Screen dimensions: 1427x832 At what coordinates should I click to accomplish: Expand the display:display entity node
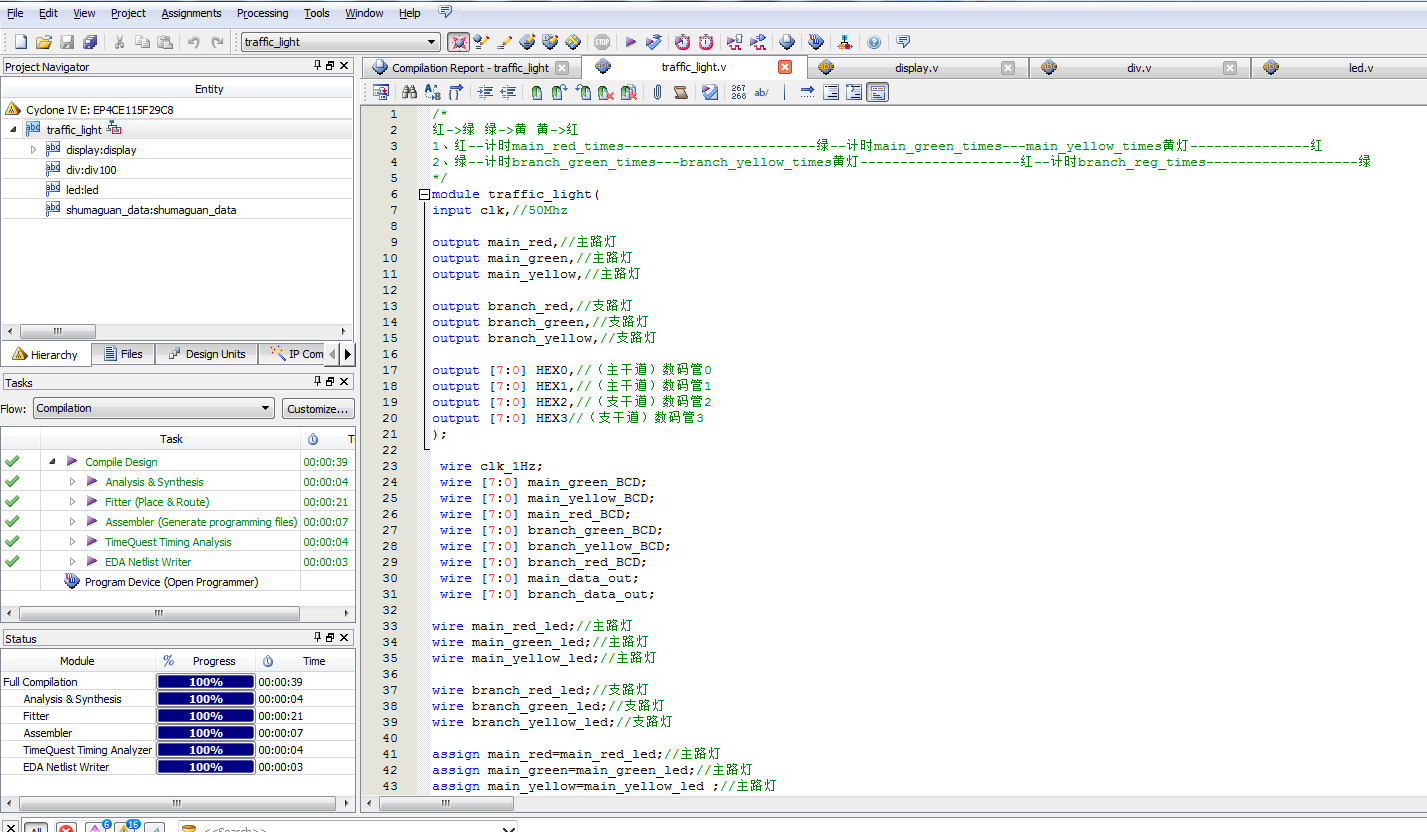pyautogui.click(x=33, y=150)
